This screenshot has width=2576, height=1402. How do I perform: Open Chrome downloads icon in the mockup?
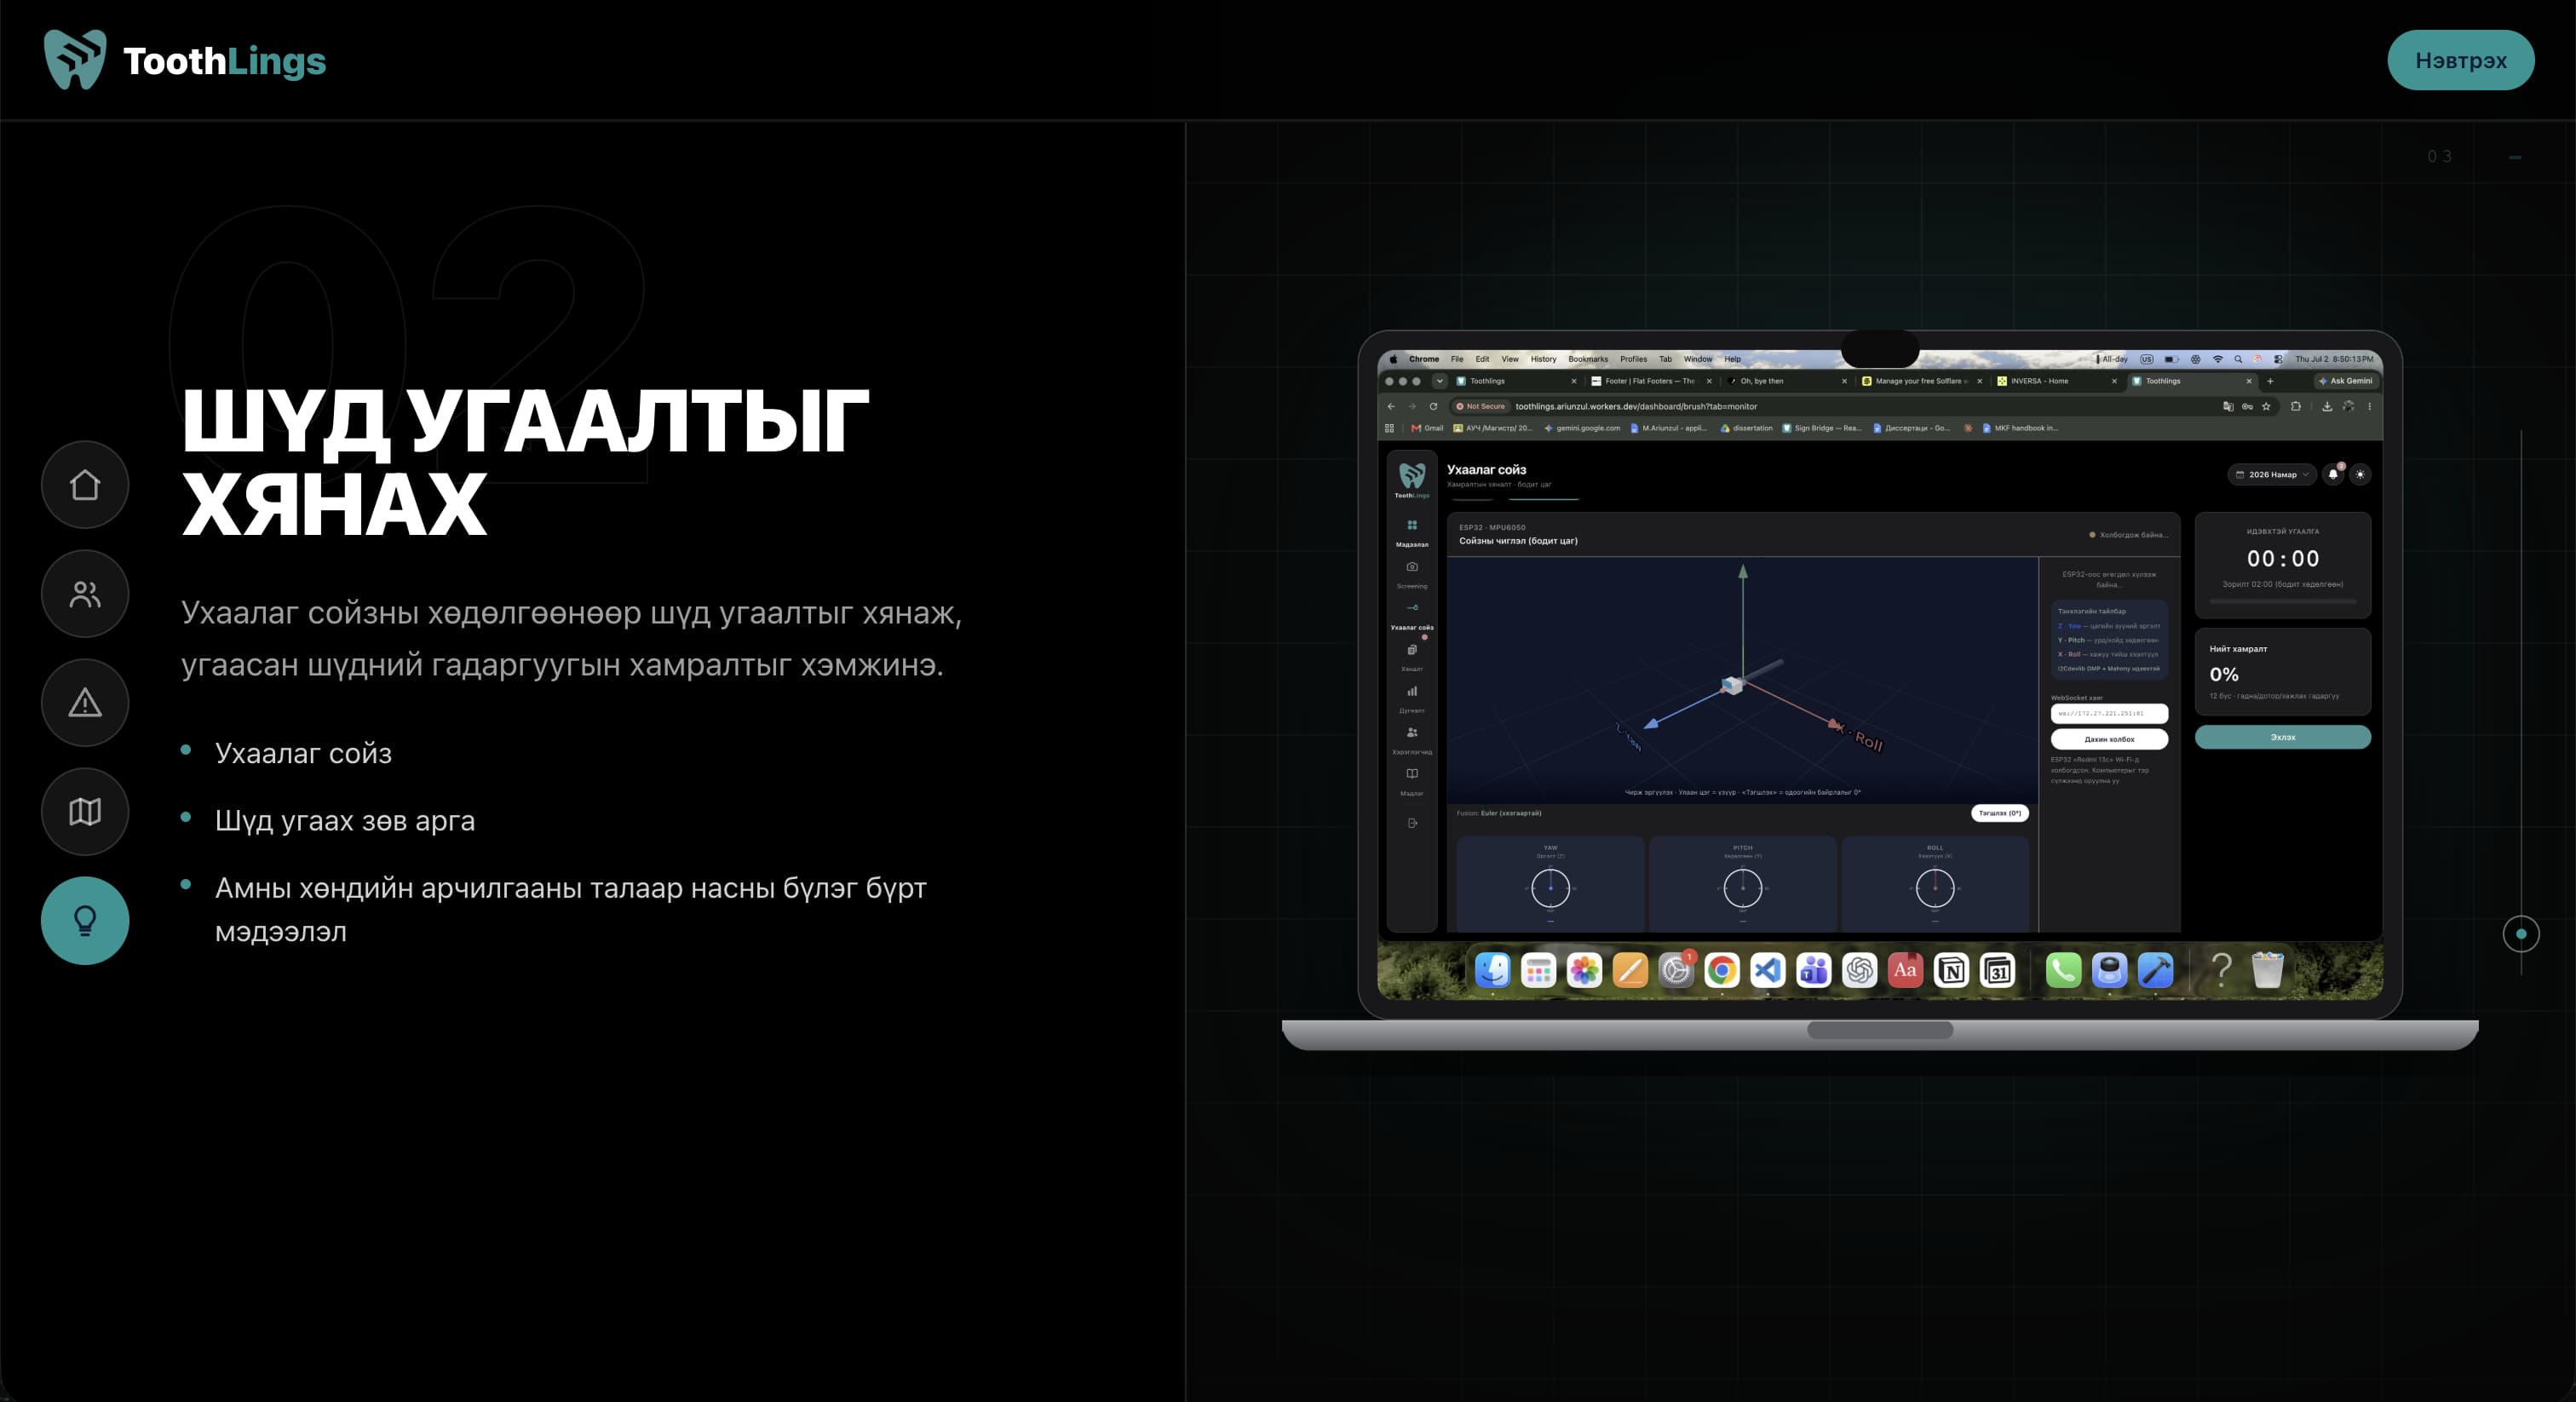coord(2327,406)
